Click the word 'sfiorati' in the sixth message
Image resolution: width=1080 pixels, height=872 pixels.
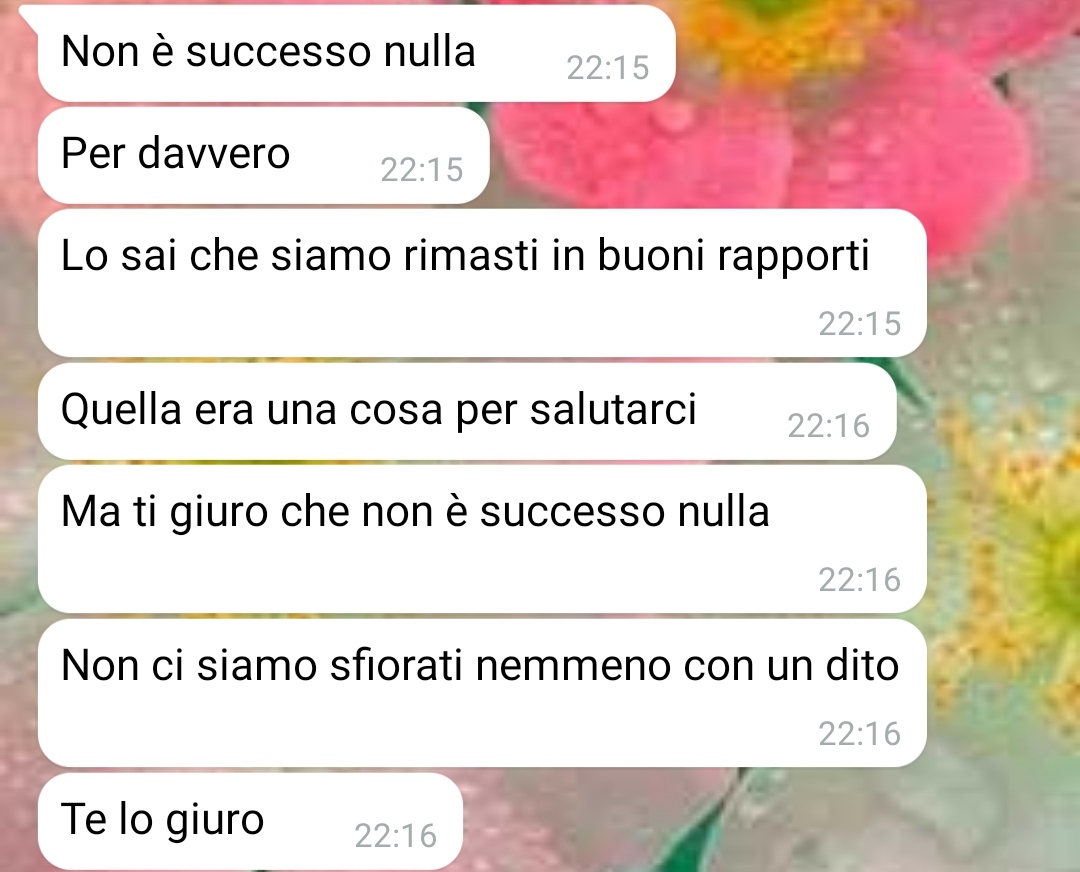[x=395, y=666]
